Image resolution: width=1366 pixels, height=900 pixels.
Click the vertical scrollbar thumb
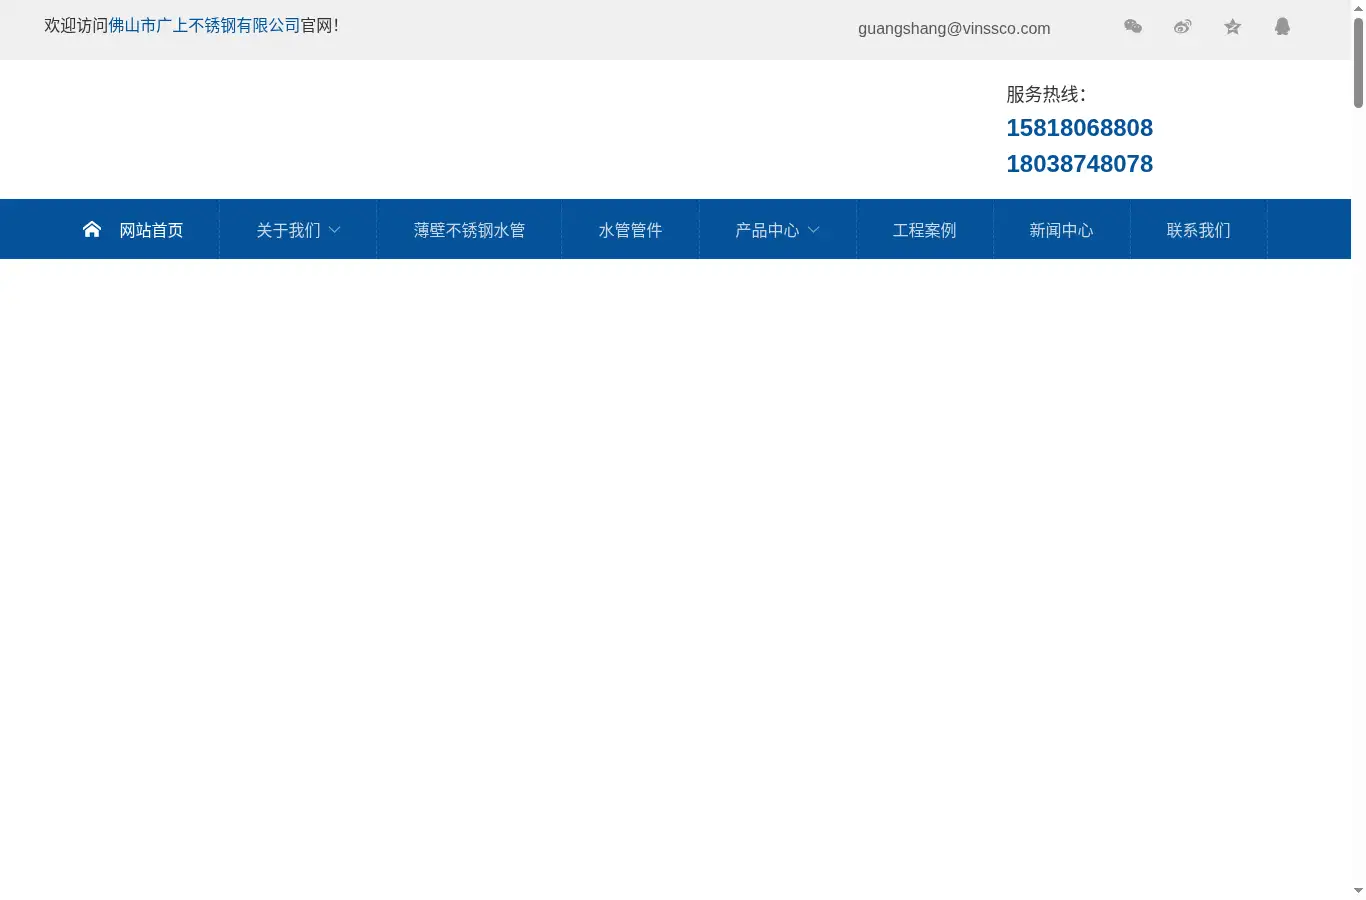(1358, 61)
